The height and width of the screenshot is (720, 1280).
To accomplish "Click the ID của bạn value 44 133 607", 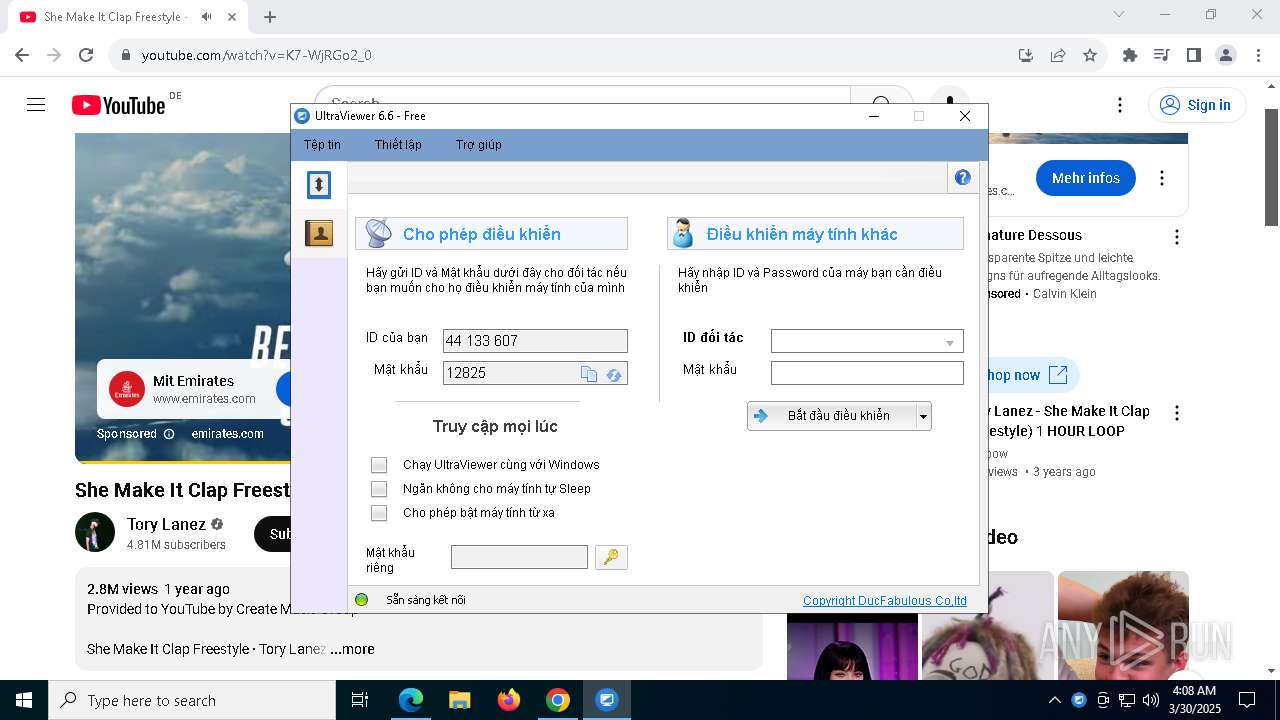I will coord(535,341).
